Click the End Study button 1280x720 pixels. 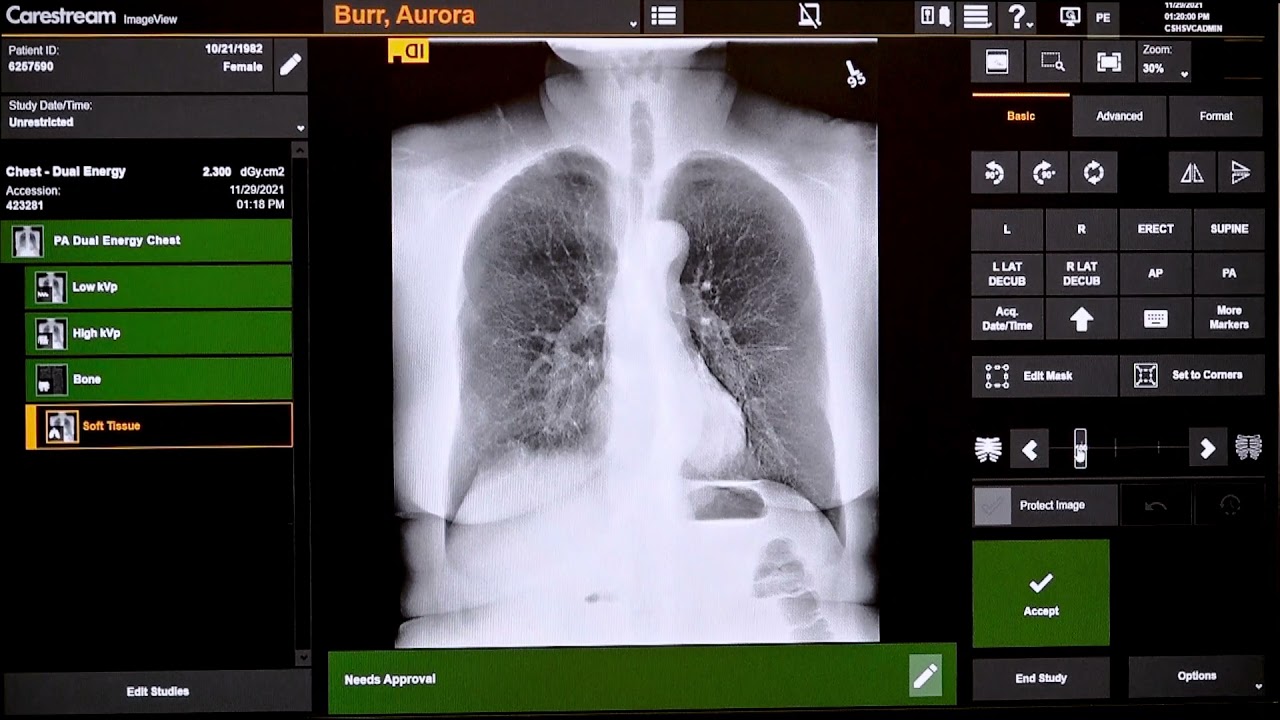1041,678
